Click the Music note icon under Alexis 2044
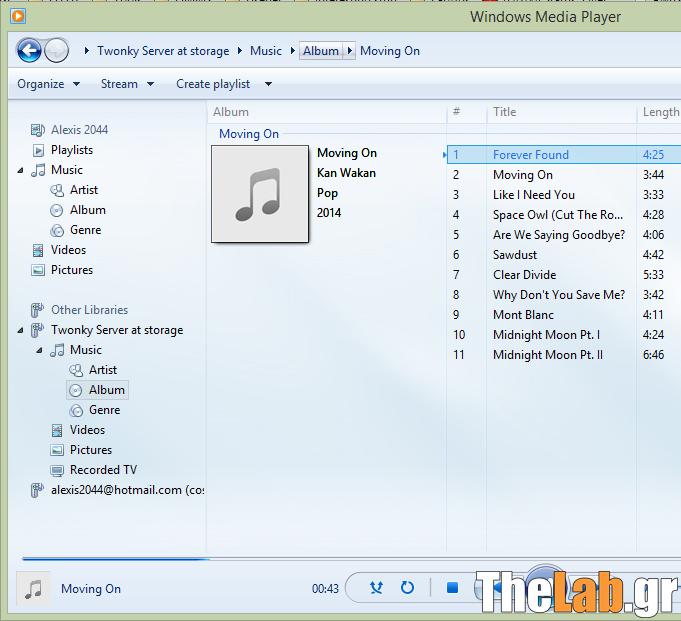The height and width of the screenshot is (621, 681). pos(38,170)
